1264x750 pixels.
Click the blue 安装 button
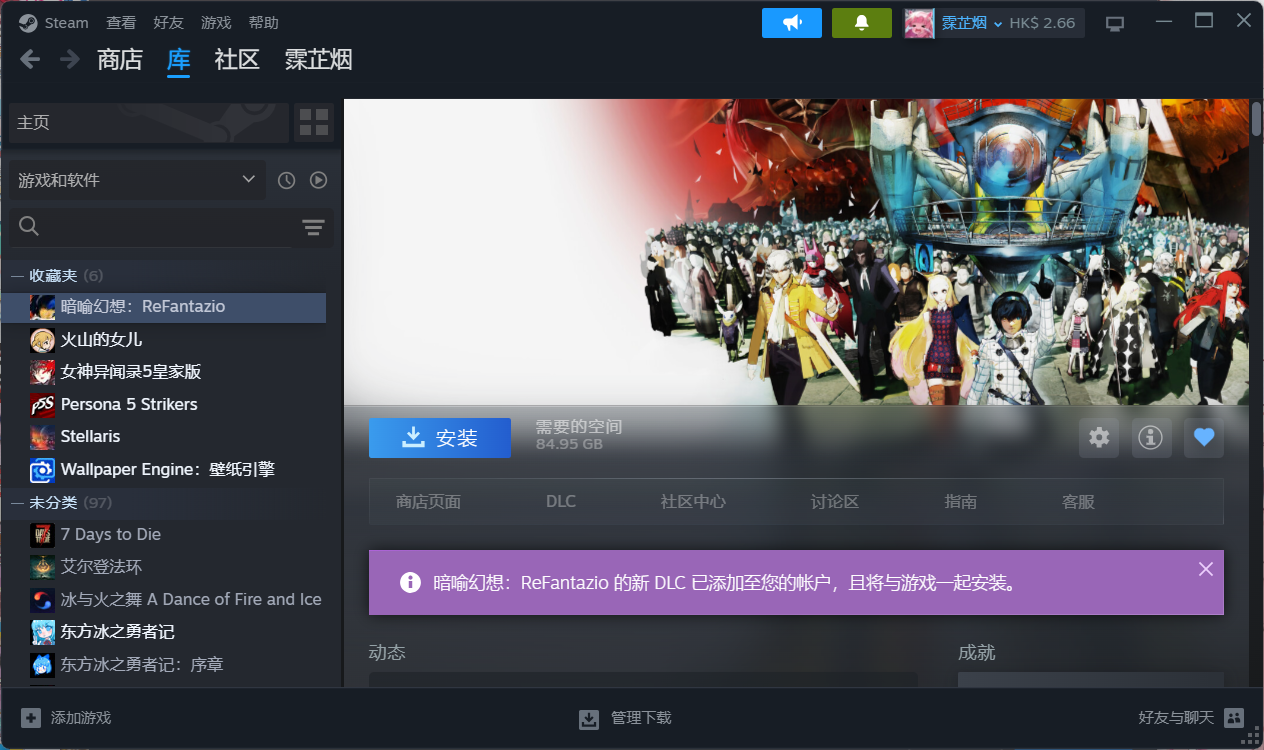440,438
